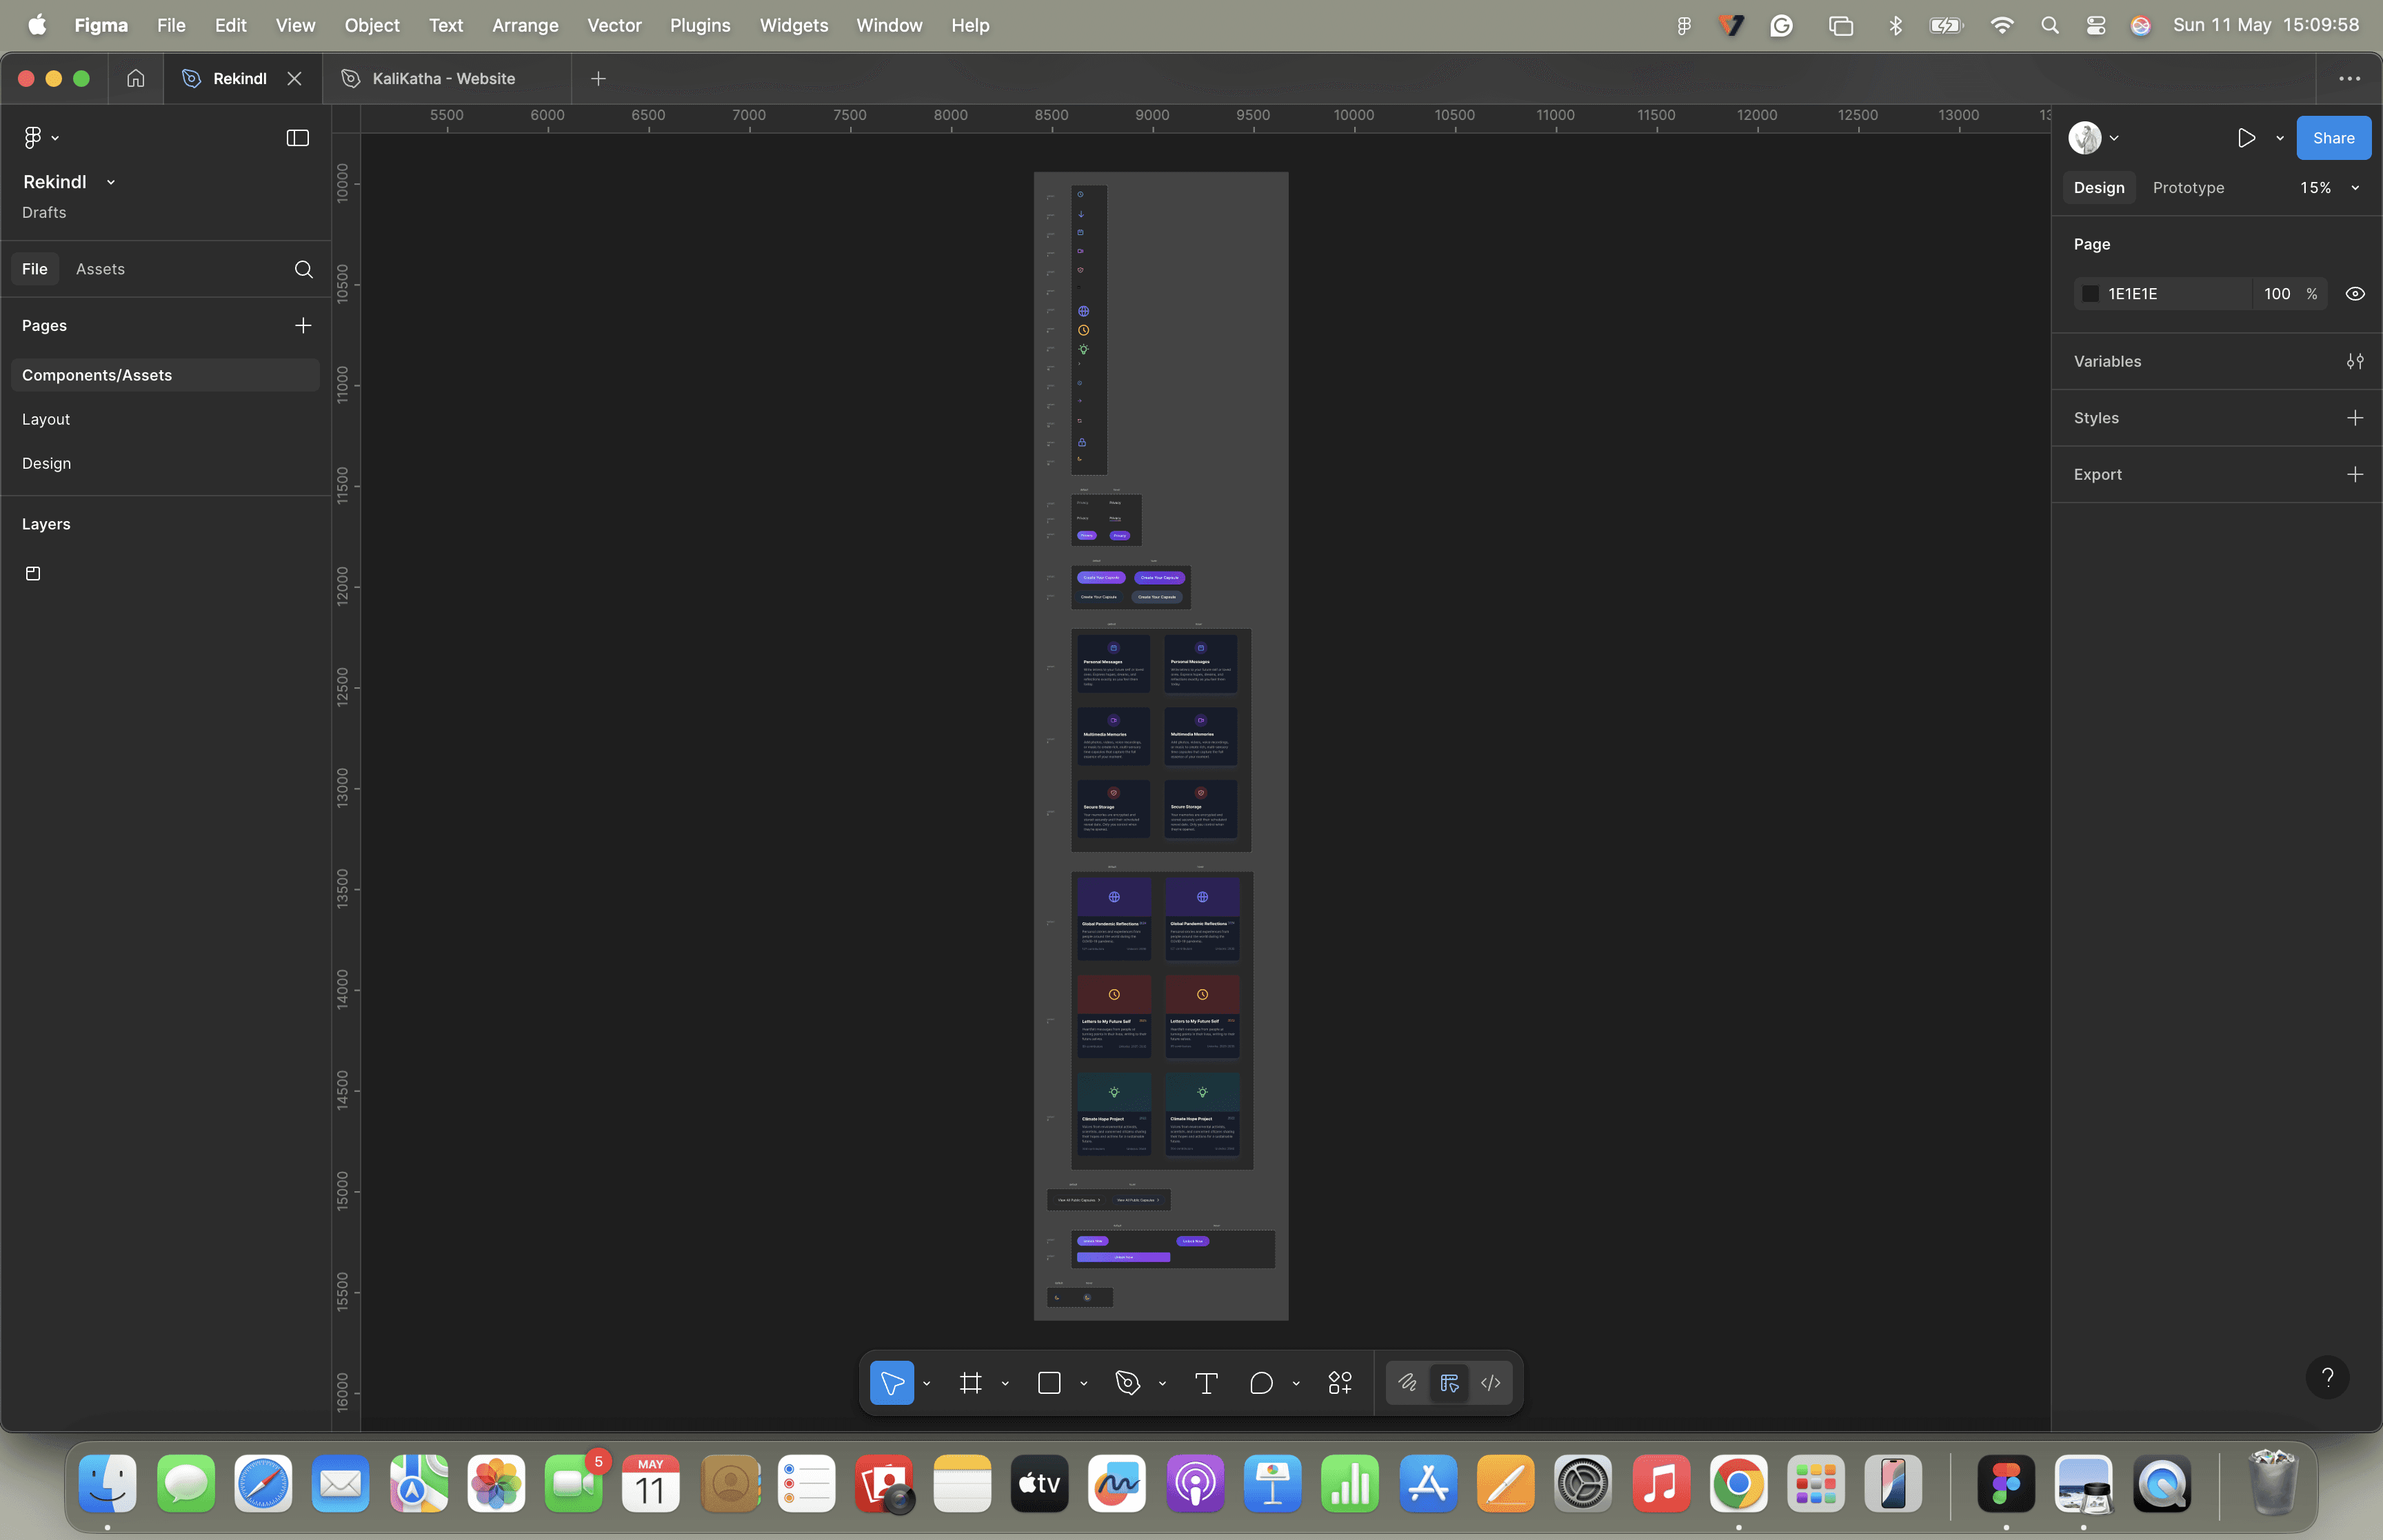Select the Pen tool
Viewport: 2383px width, 1540px height.
point(1128,1383)
